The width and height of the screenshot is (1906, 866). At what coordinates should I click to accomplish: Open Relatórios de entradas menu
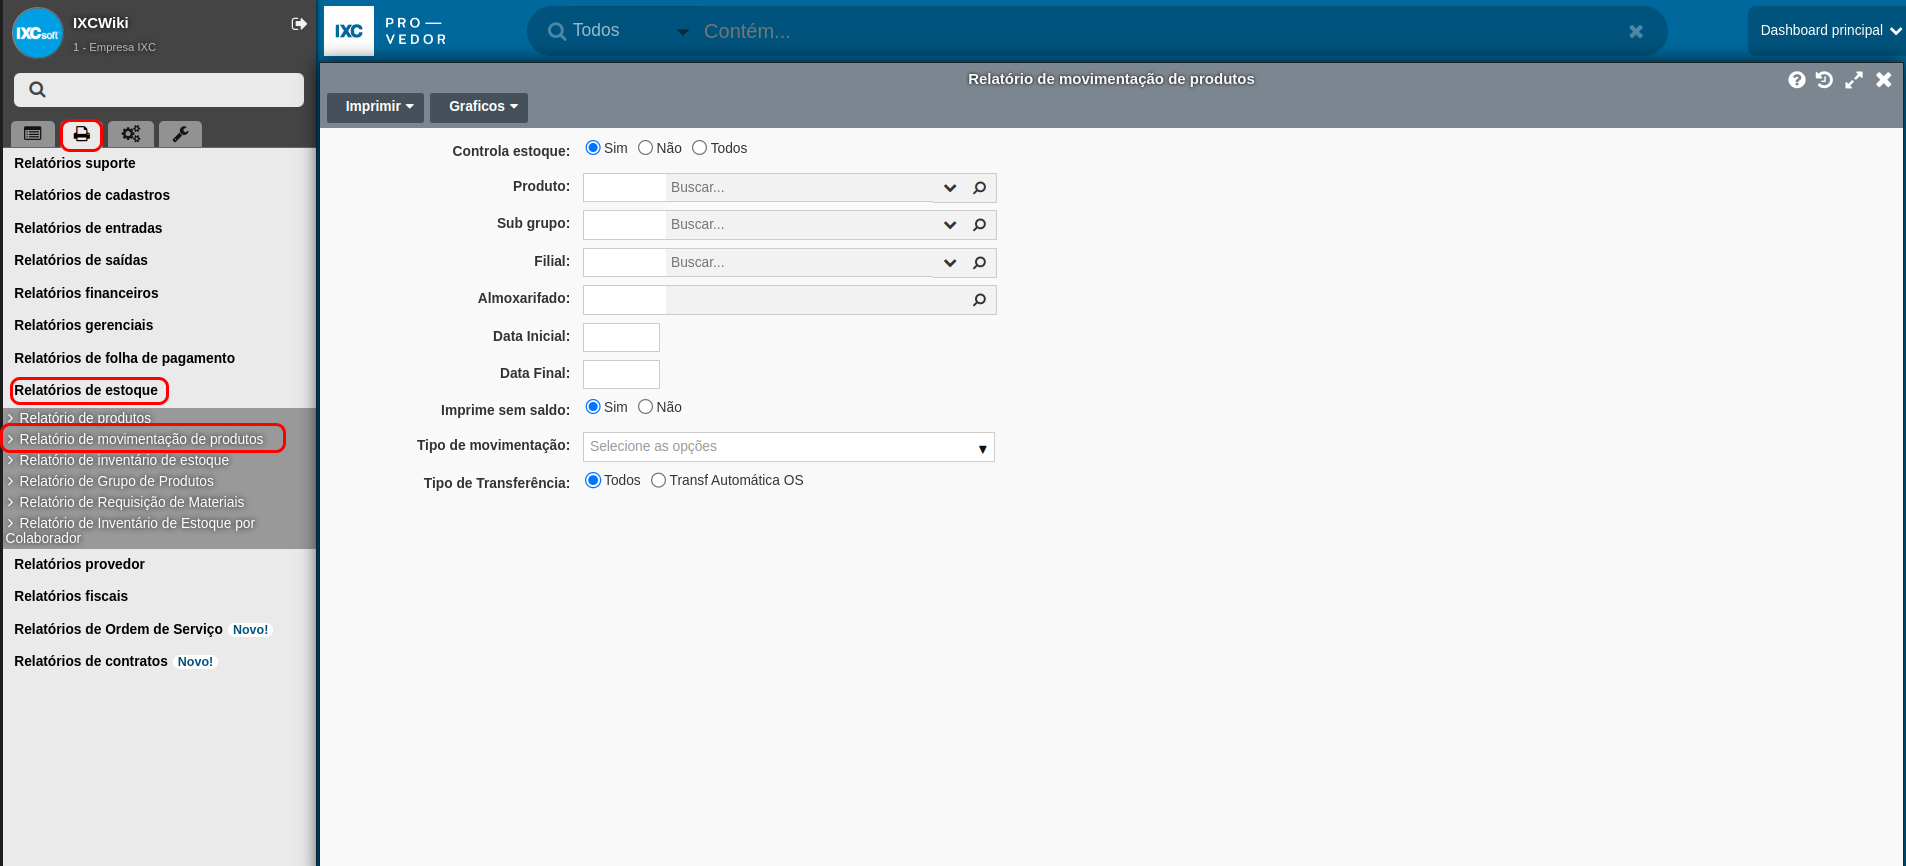[x=88, y=228]
